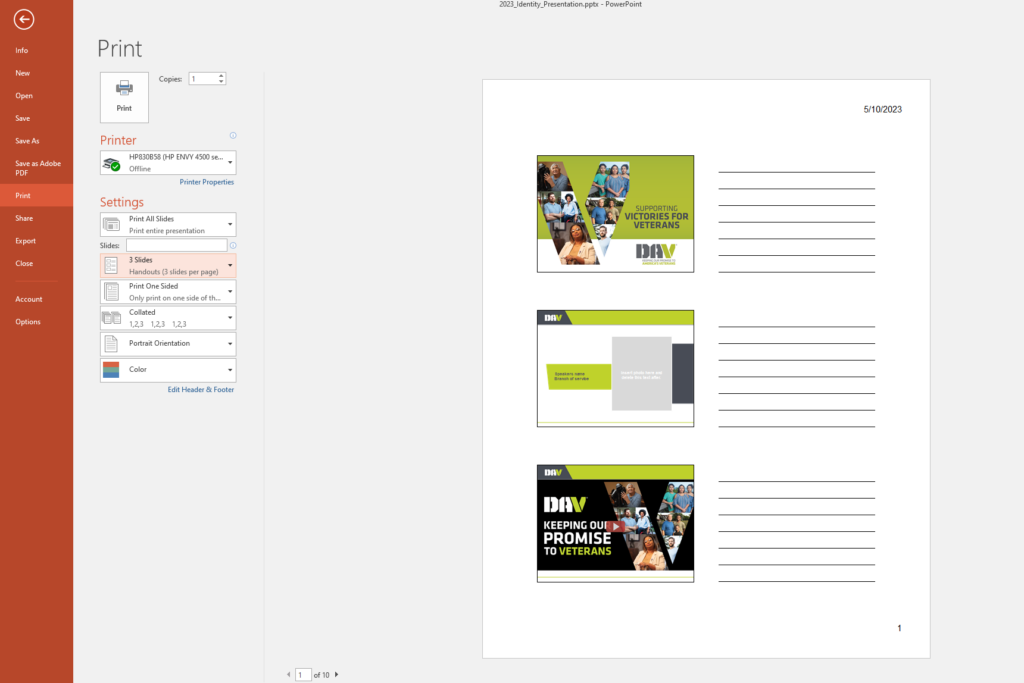
Task: Open the Printer Properties link
Action: coord(206,182)
